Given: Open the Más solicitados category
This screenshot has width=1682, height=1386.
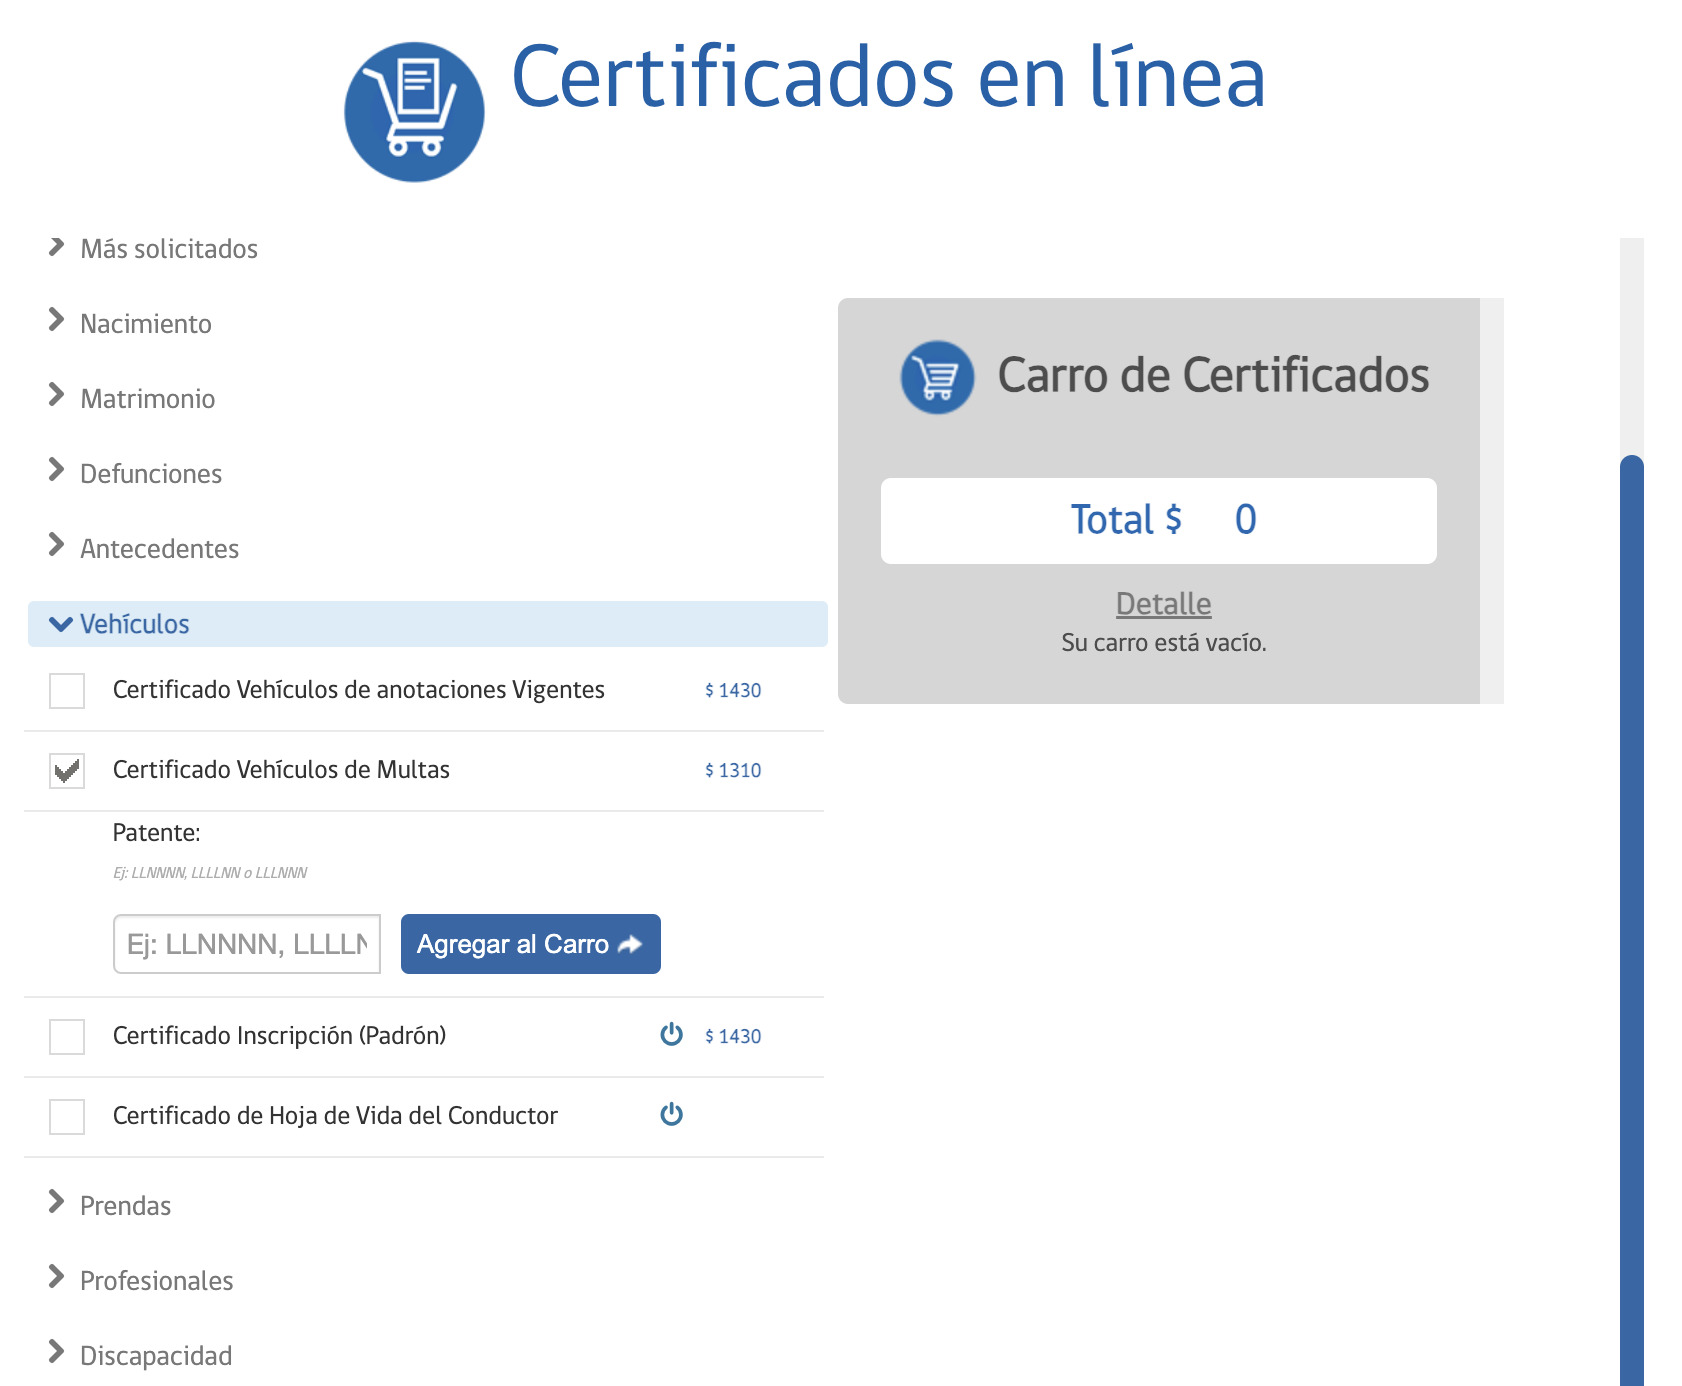Looking at the screenshot, I should (168, 248).
